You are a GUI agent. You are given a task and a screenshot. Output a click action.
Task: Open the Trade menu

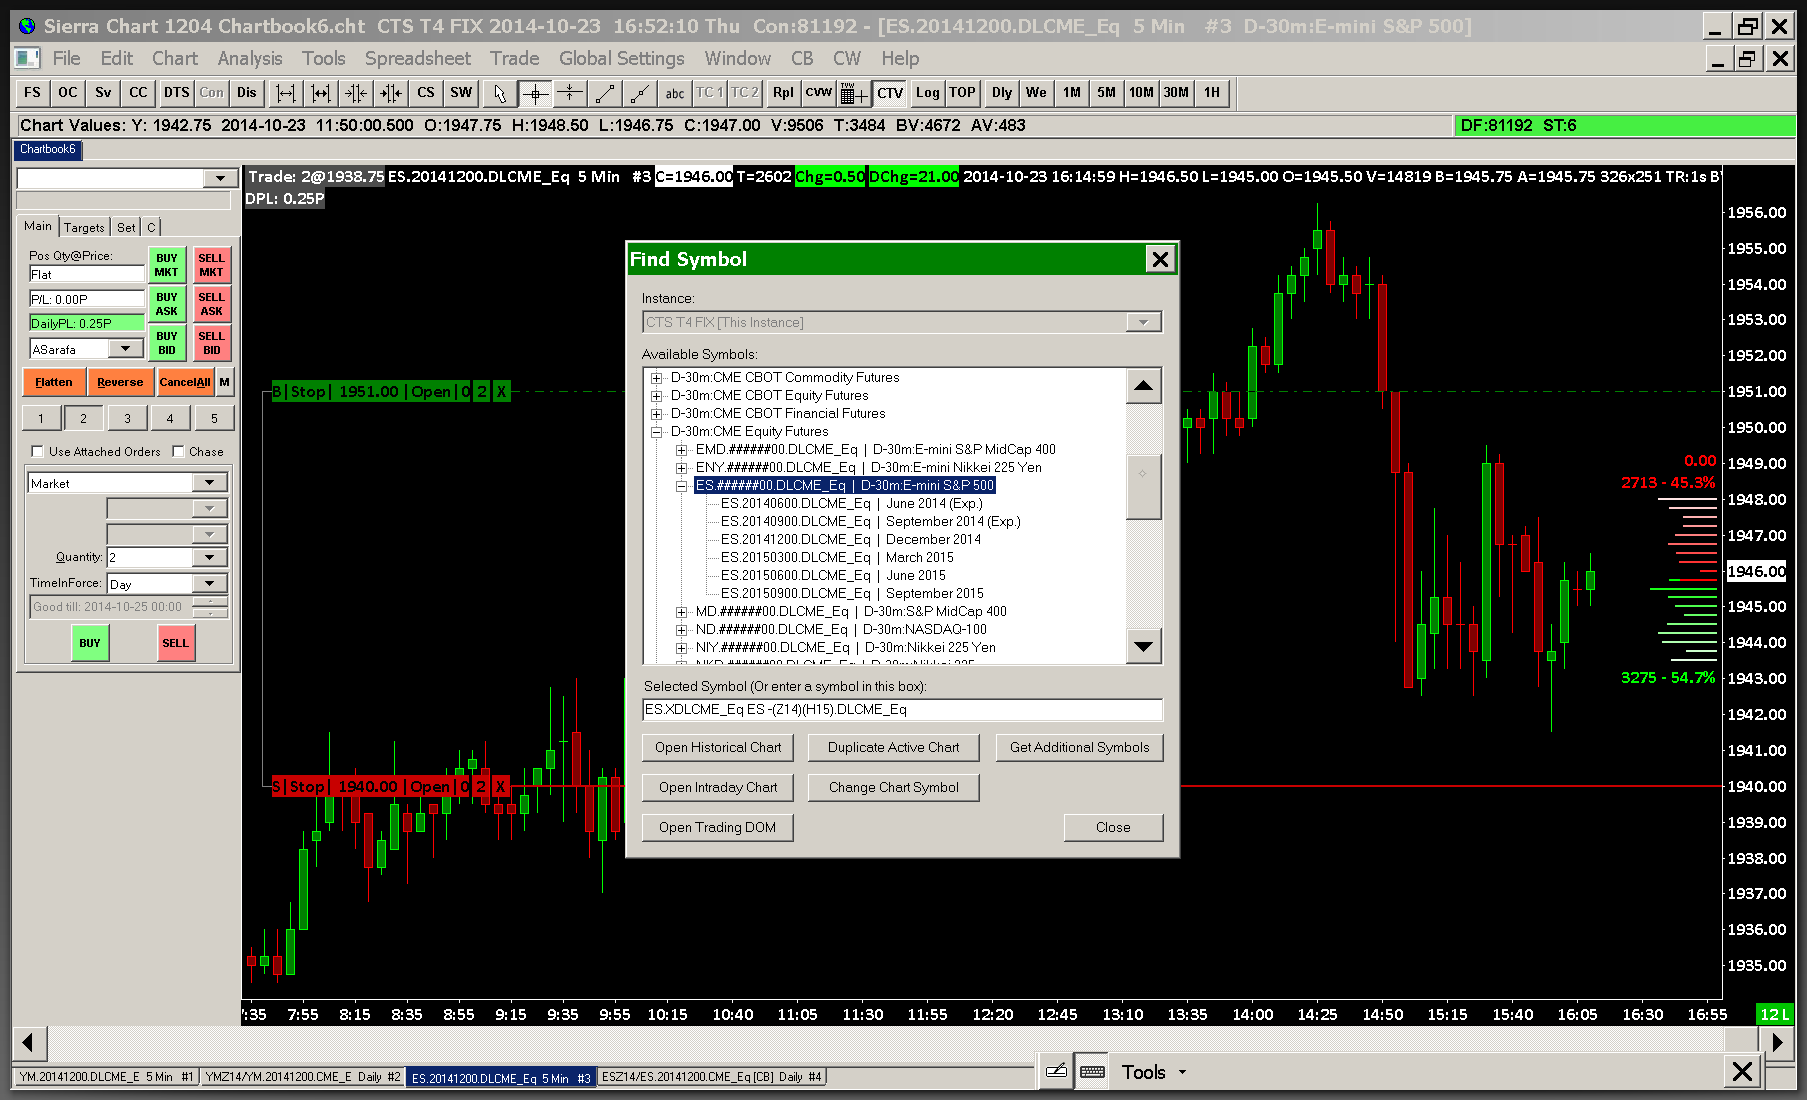click(x=514, y=59)
